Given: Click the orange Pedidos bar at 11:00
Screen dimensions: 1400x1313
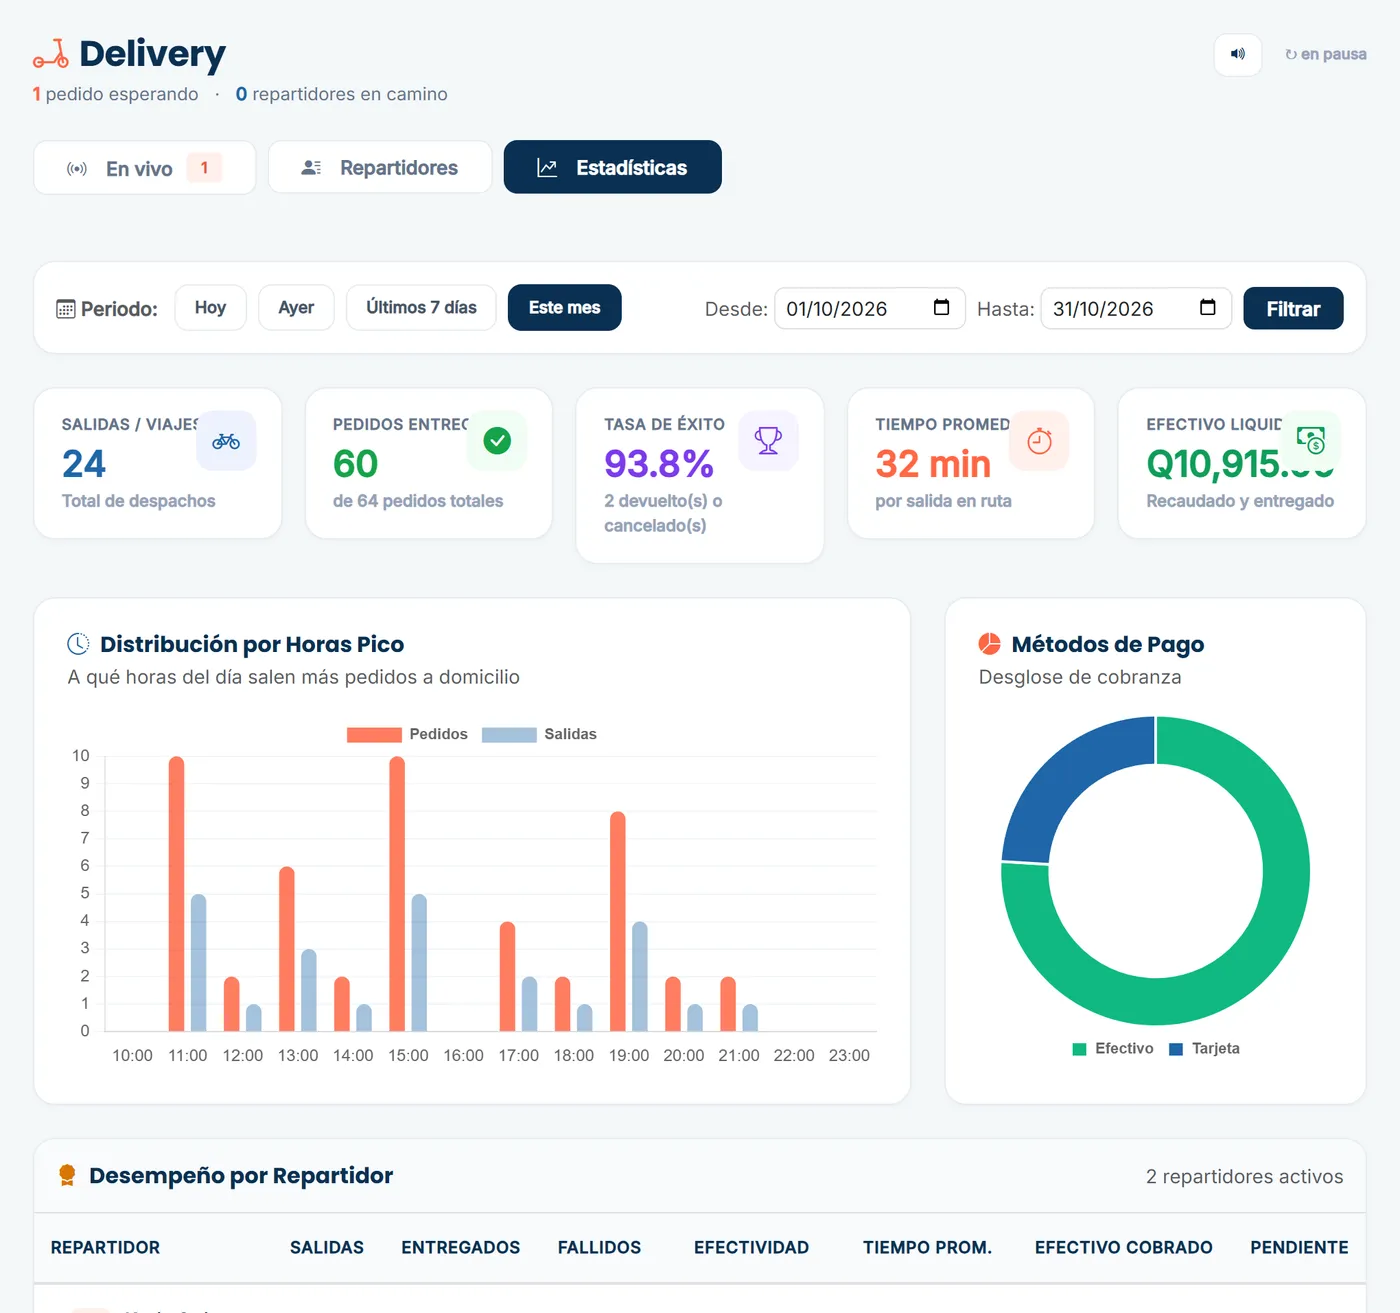Looking at the screenshot, I should [176, 894].
